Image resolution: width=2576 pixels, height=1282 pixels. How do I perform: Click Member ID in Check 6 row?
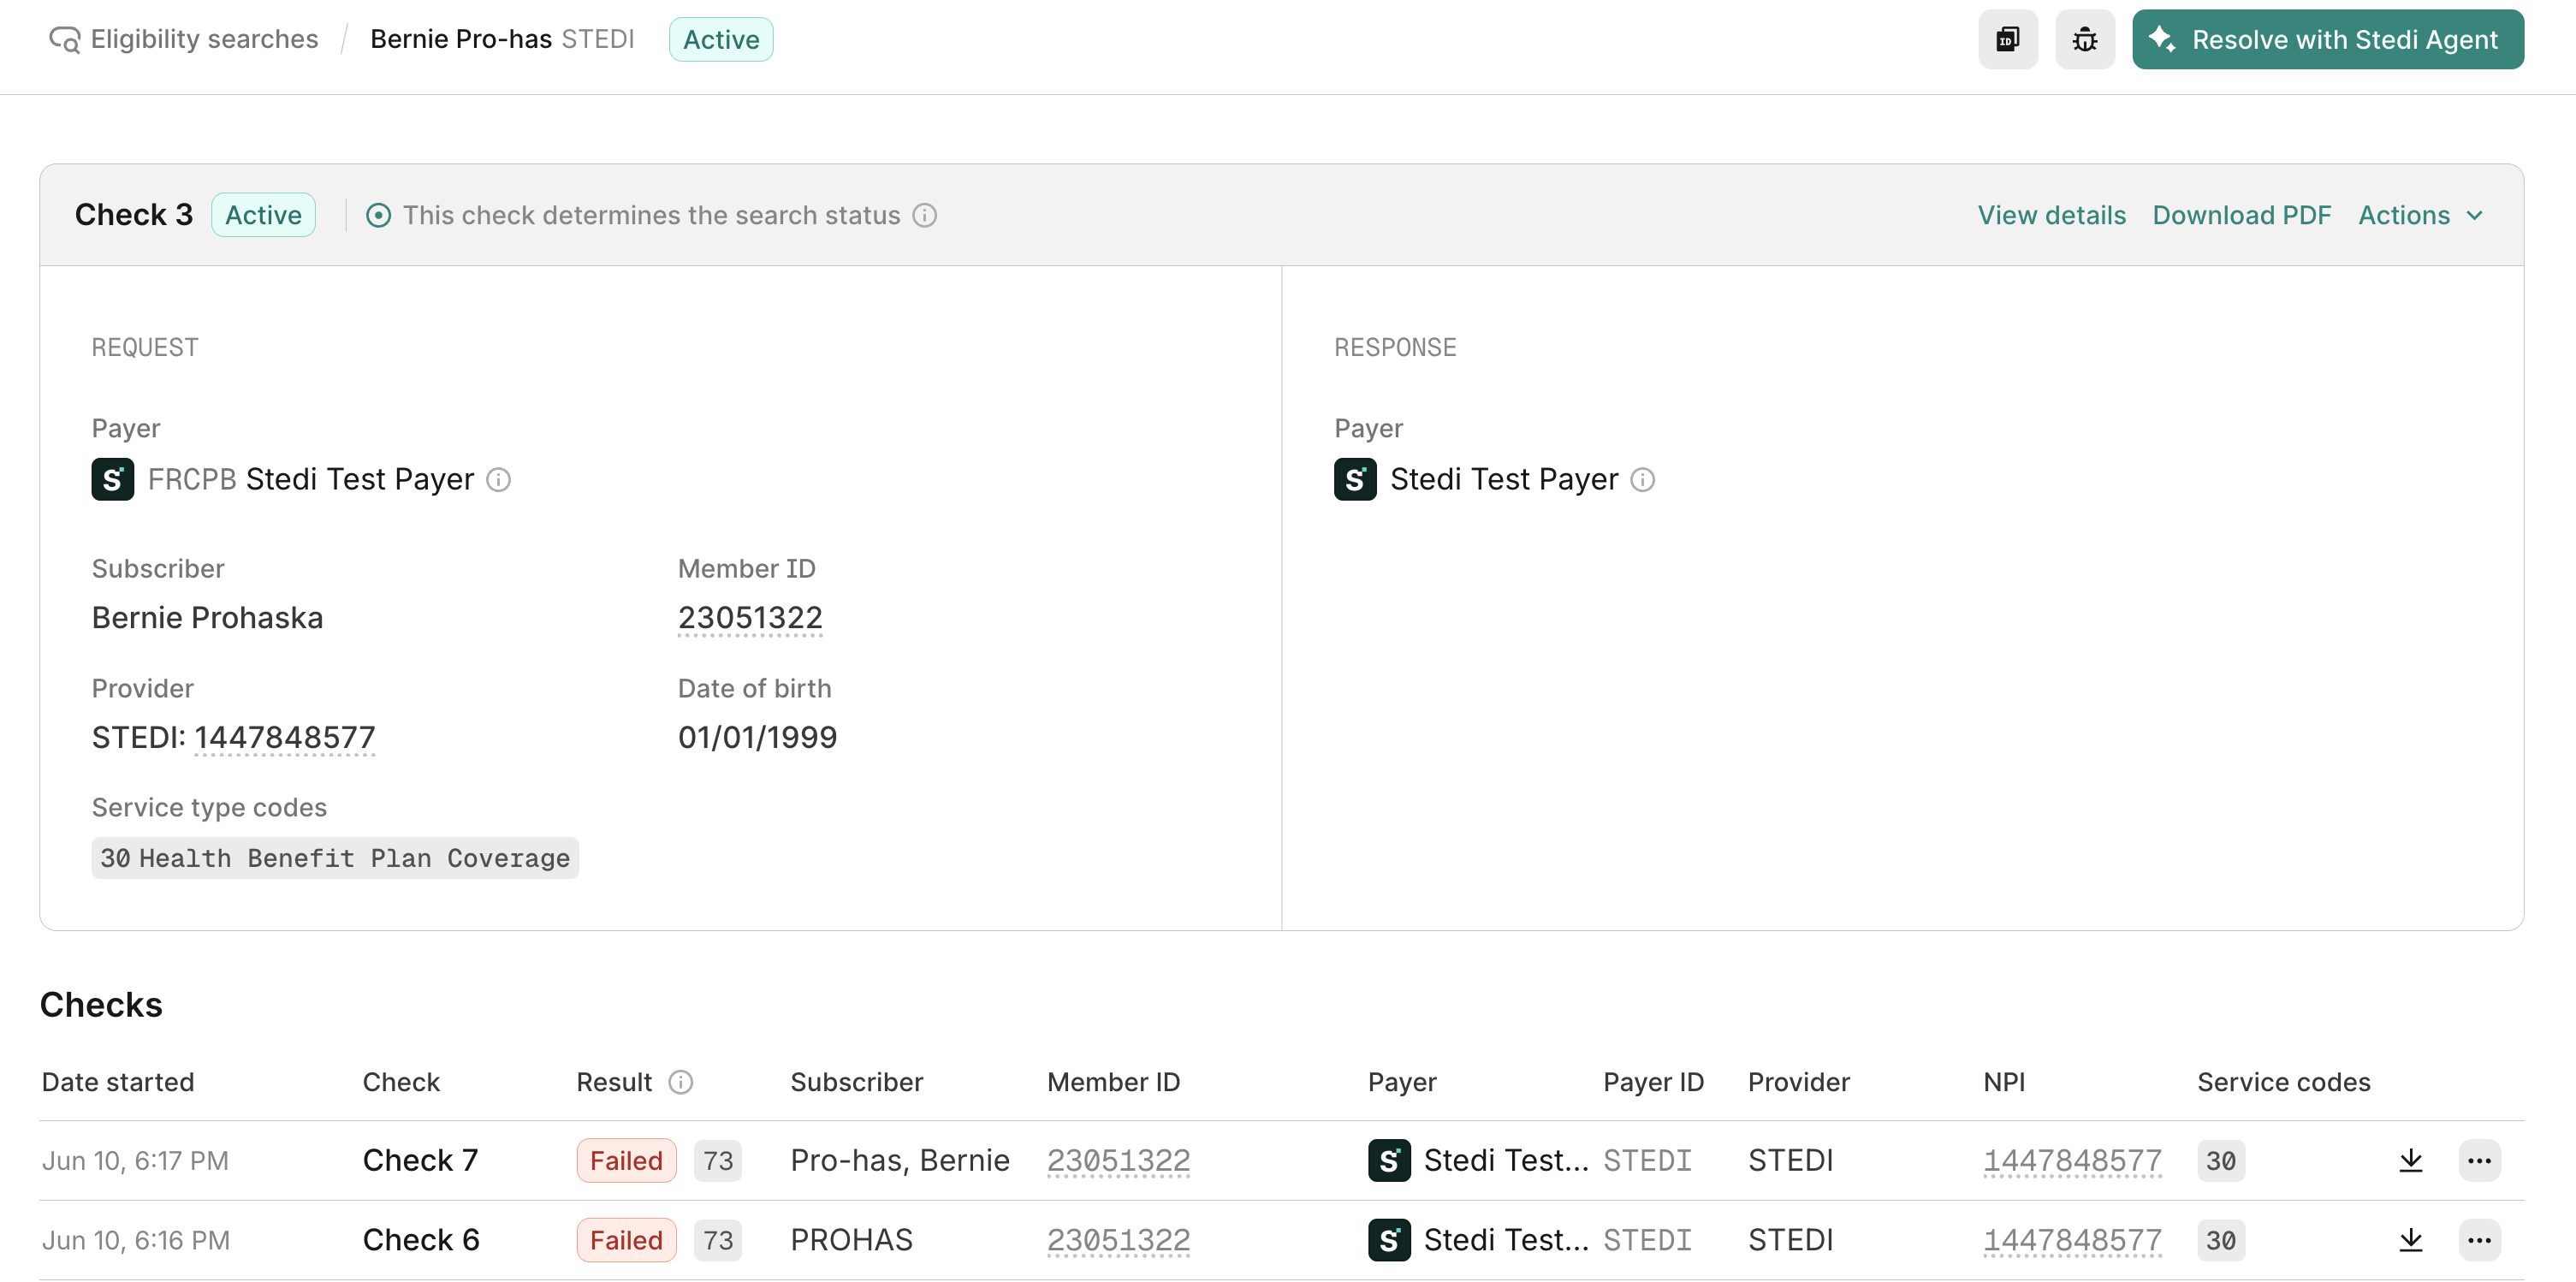1118,1240
